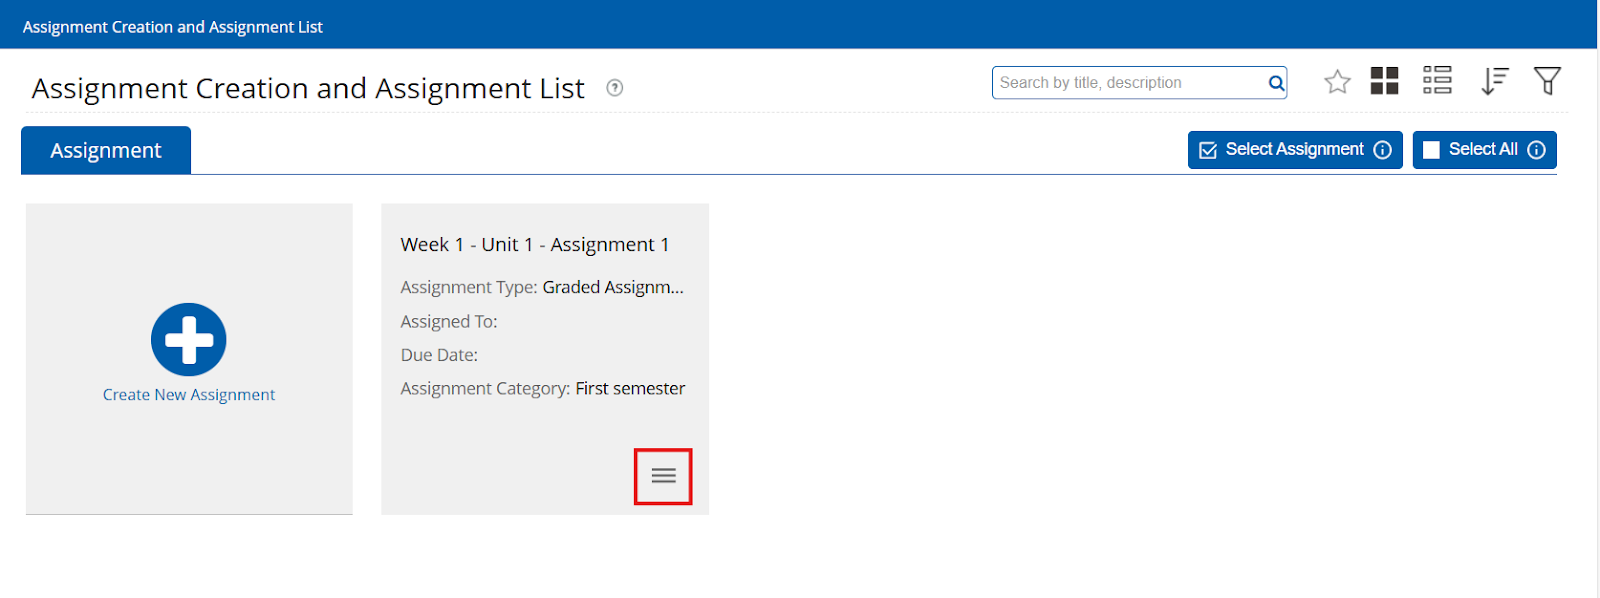The width and height of the screenshot is (1600, 598).
Task: Click the Create New Assignment link
Action: click(x=189, y=395)
